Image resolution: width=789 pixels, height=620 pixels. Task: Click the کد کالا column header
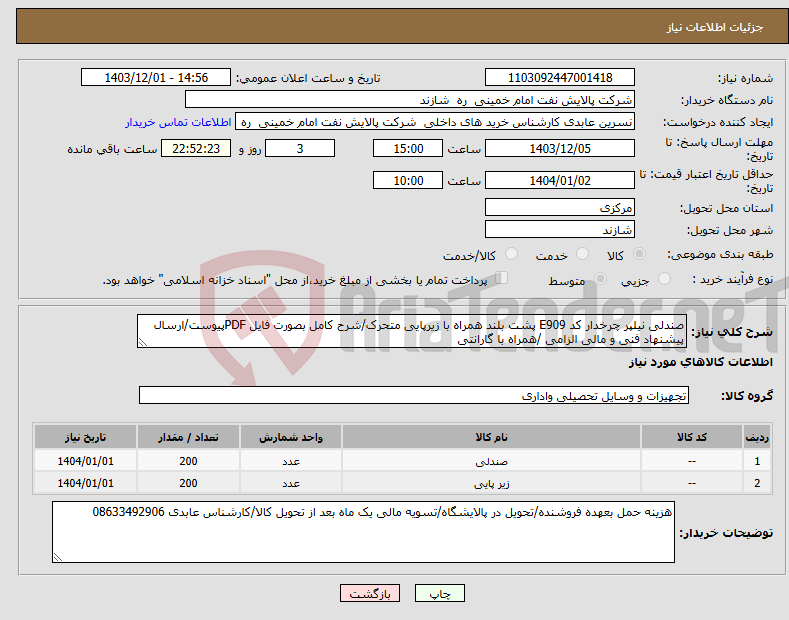pyautogui.click(x=691, y=437)
